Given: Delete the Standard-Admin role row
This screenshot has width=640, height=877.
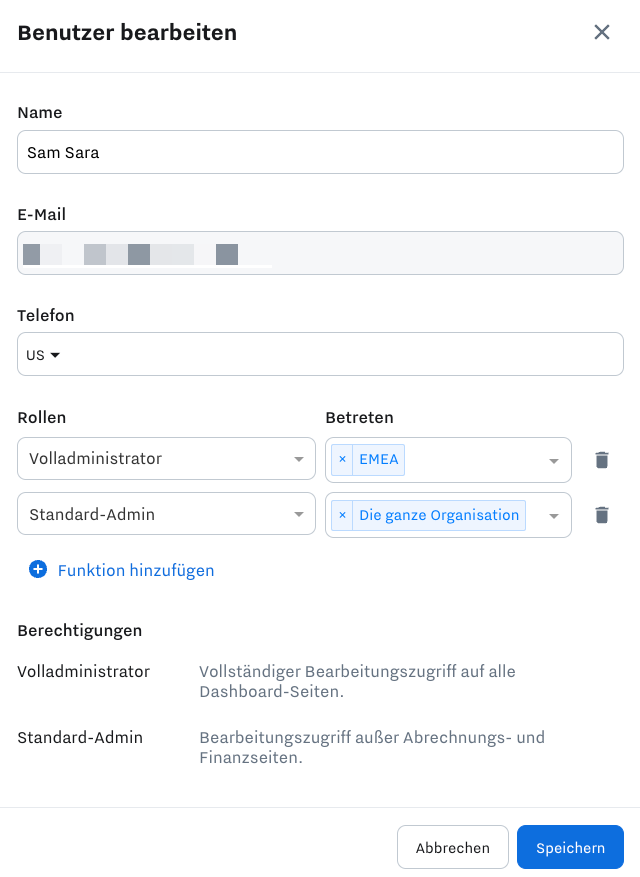Looking at the screenshot, I should point(602,515).
